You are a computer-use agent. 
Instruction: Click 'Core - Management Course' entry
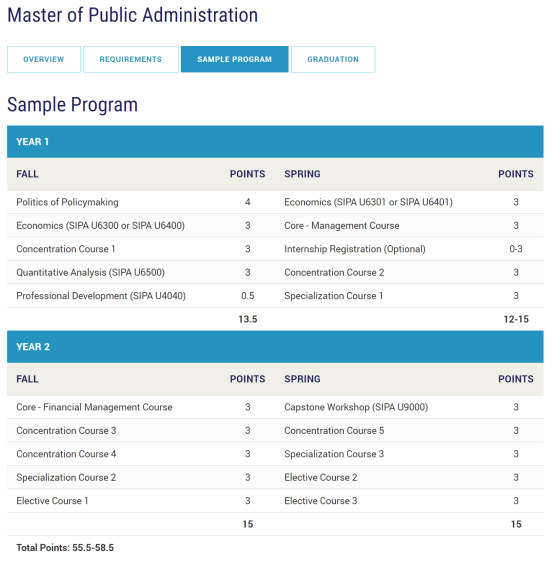342,226
